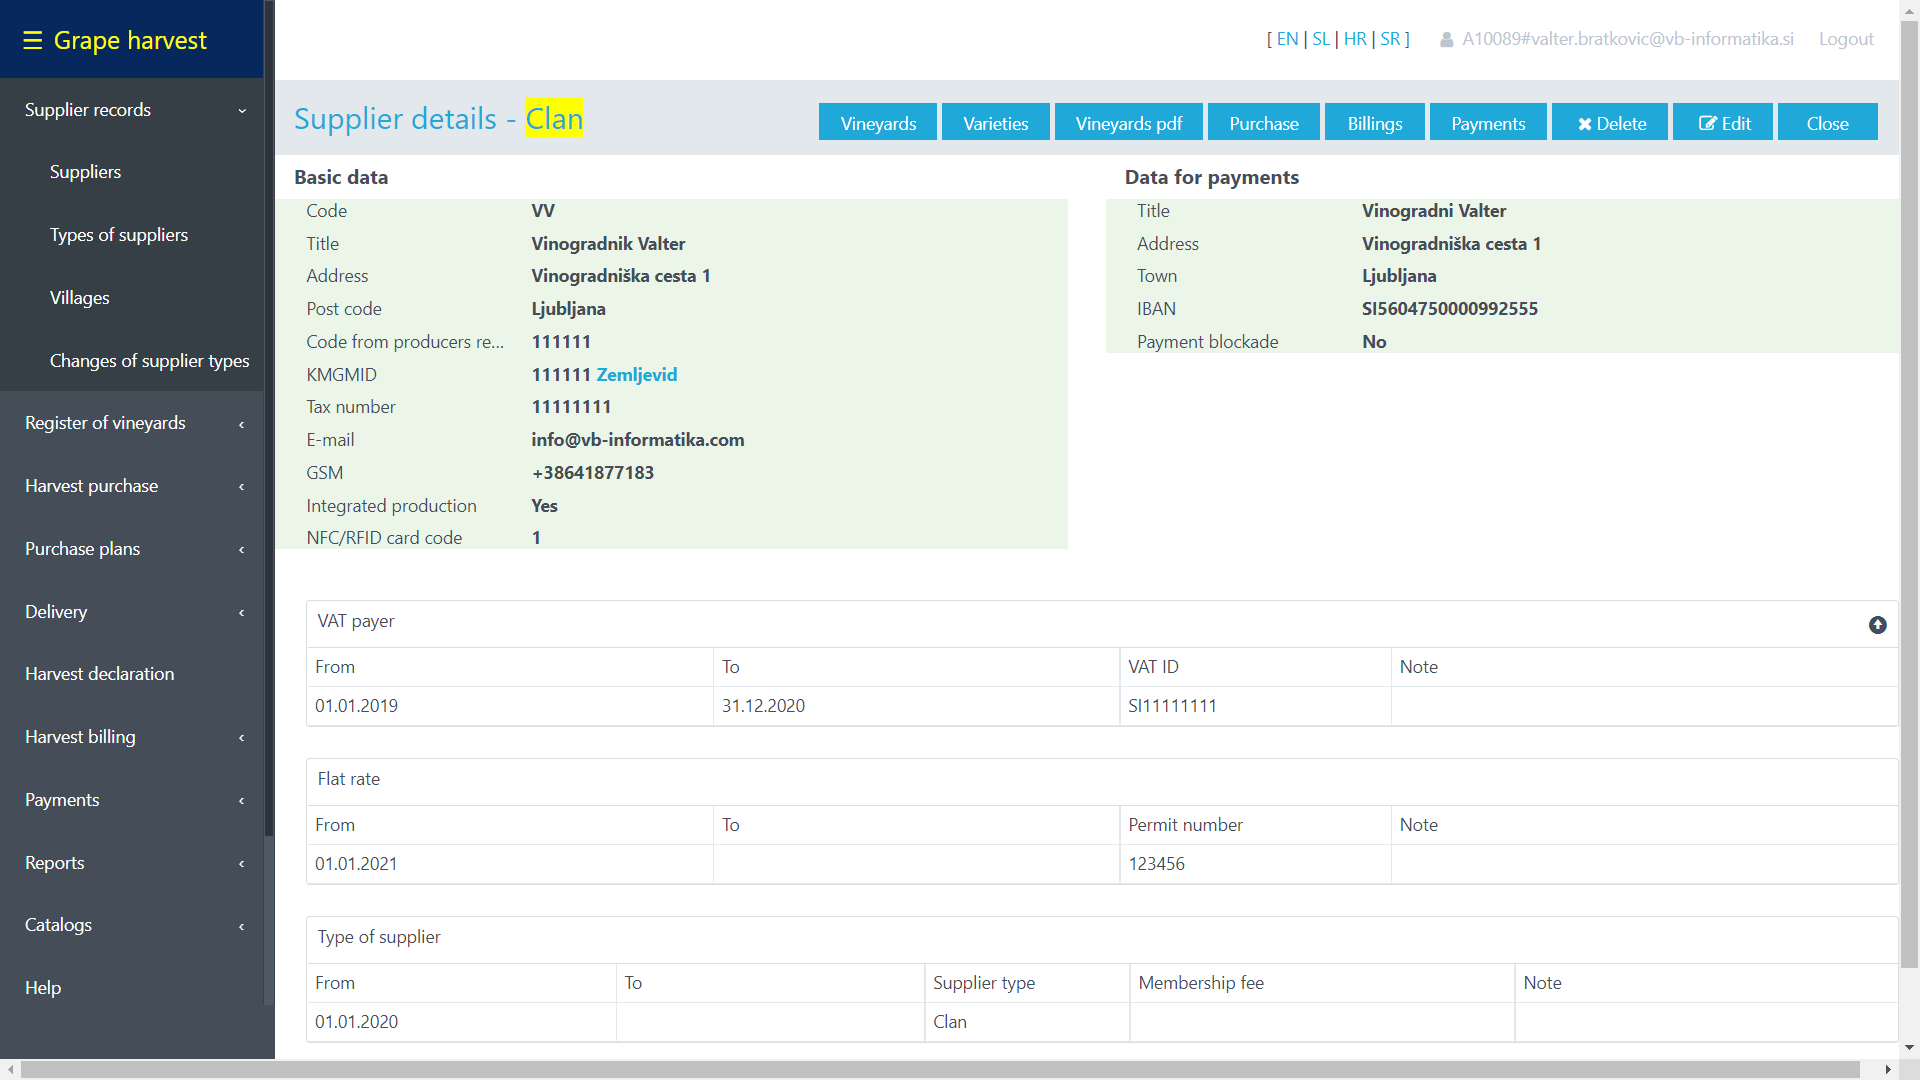Expand the Delivery menu
The width and height of the screenshot is (1920, 1080).
(x=132, y=612)
